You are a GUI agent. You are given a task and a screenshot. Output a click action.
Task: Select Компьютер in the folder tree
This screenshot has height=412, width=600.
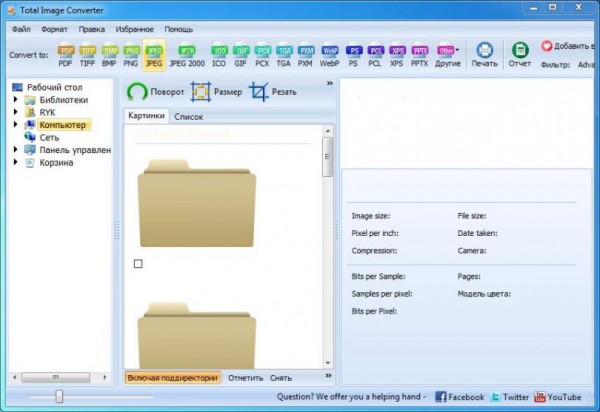click(63, 125)
